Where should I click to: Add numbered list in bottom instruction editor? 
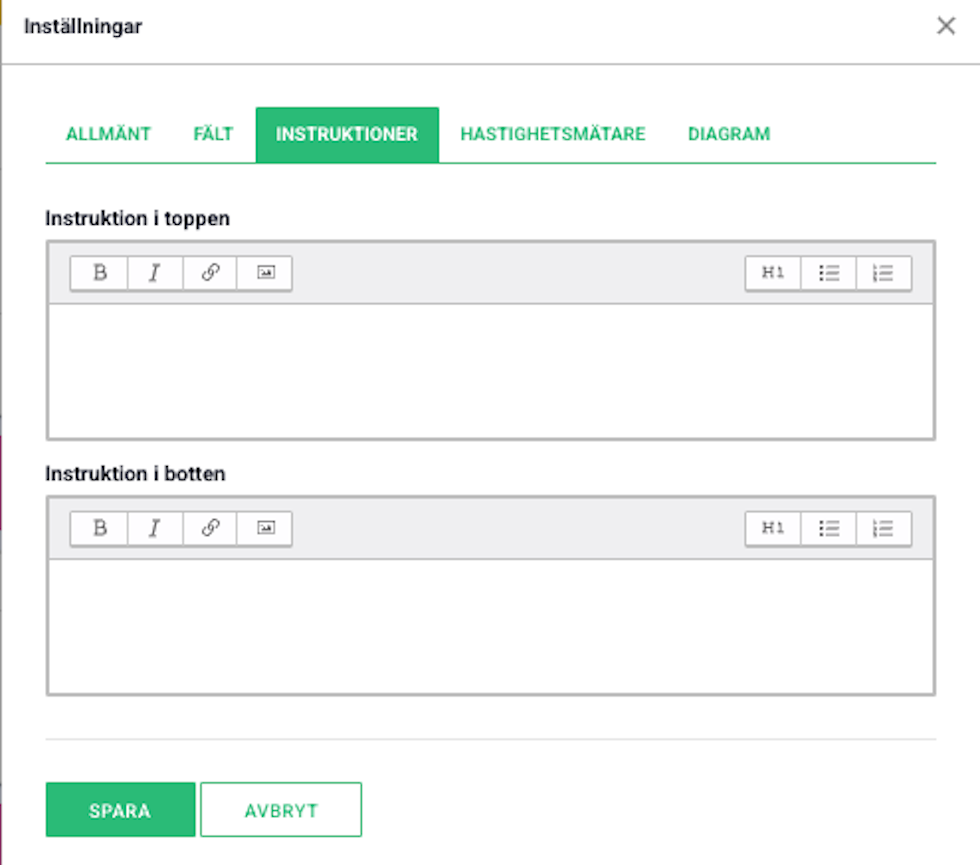pos(884,528)
